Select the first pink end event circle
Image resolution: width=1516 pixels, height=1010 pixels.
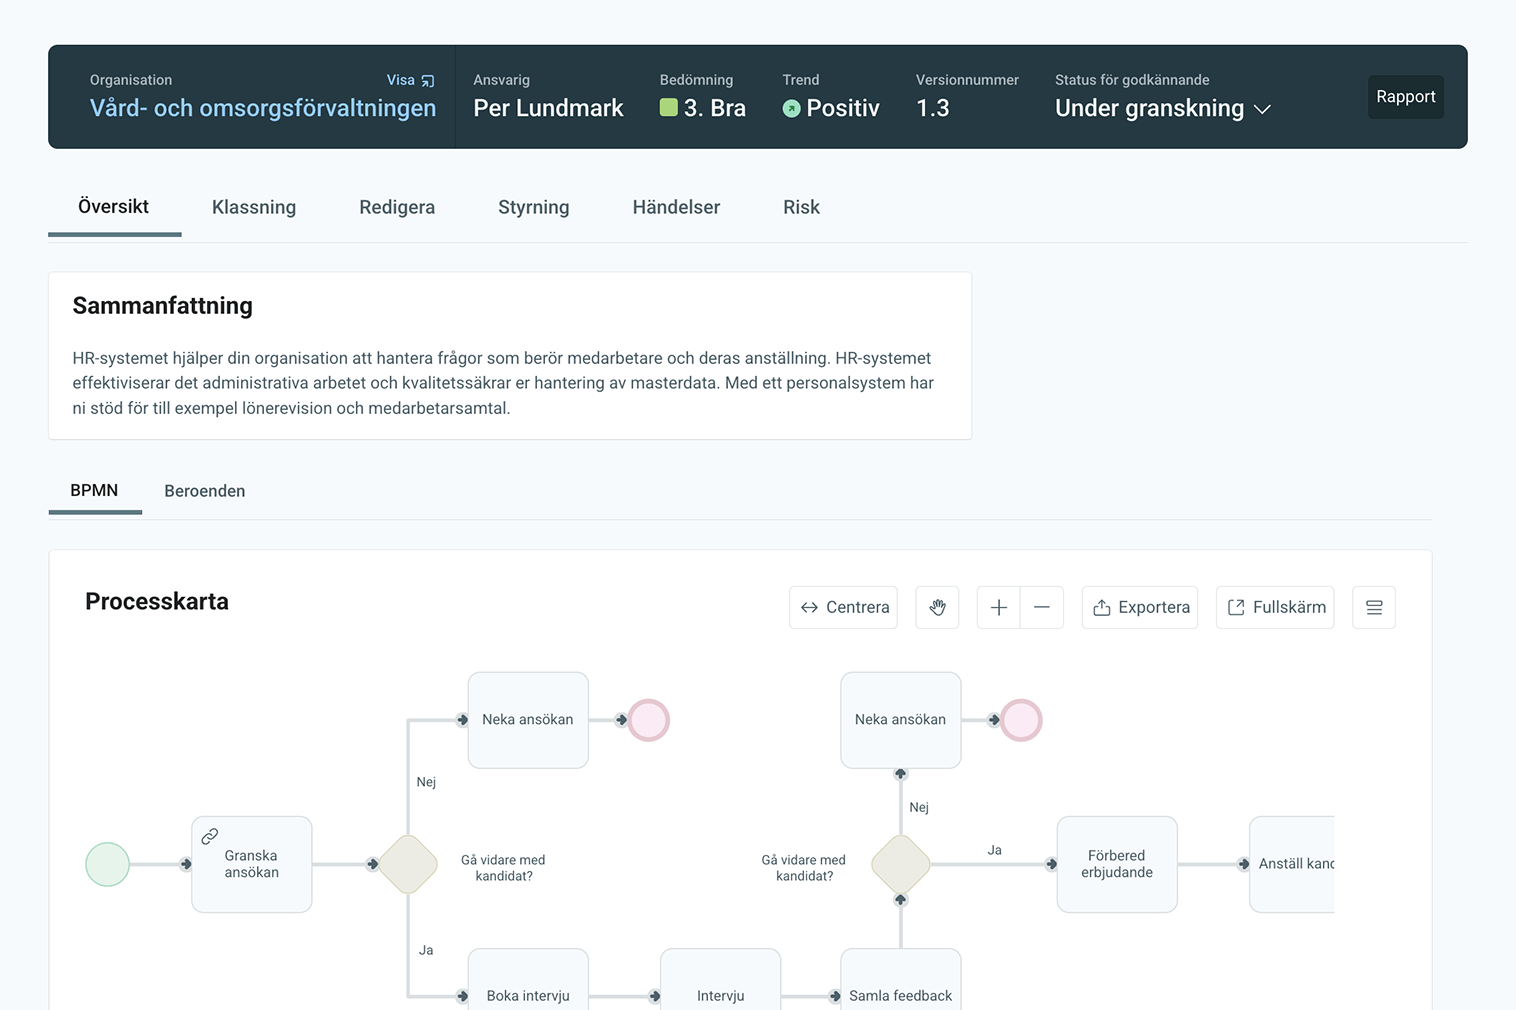(x=649, y=720)
